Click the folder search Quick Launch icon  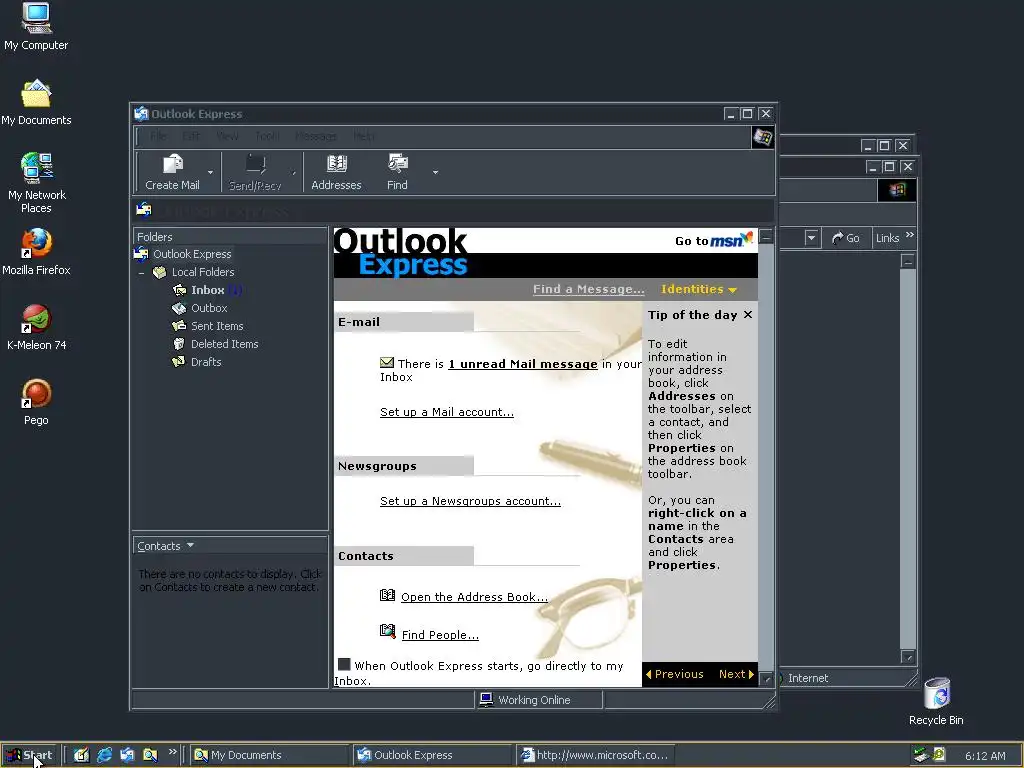(x=150, y=755)
